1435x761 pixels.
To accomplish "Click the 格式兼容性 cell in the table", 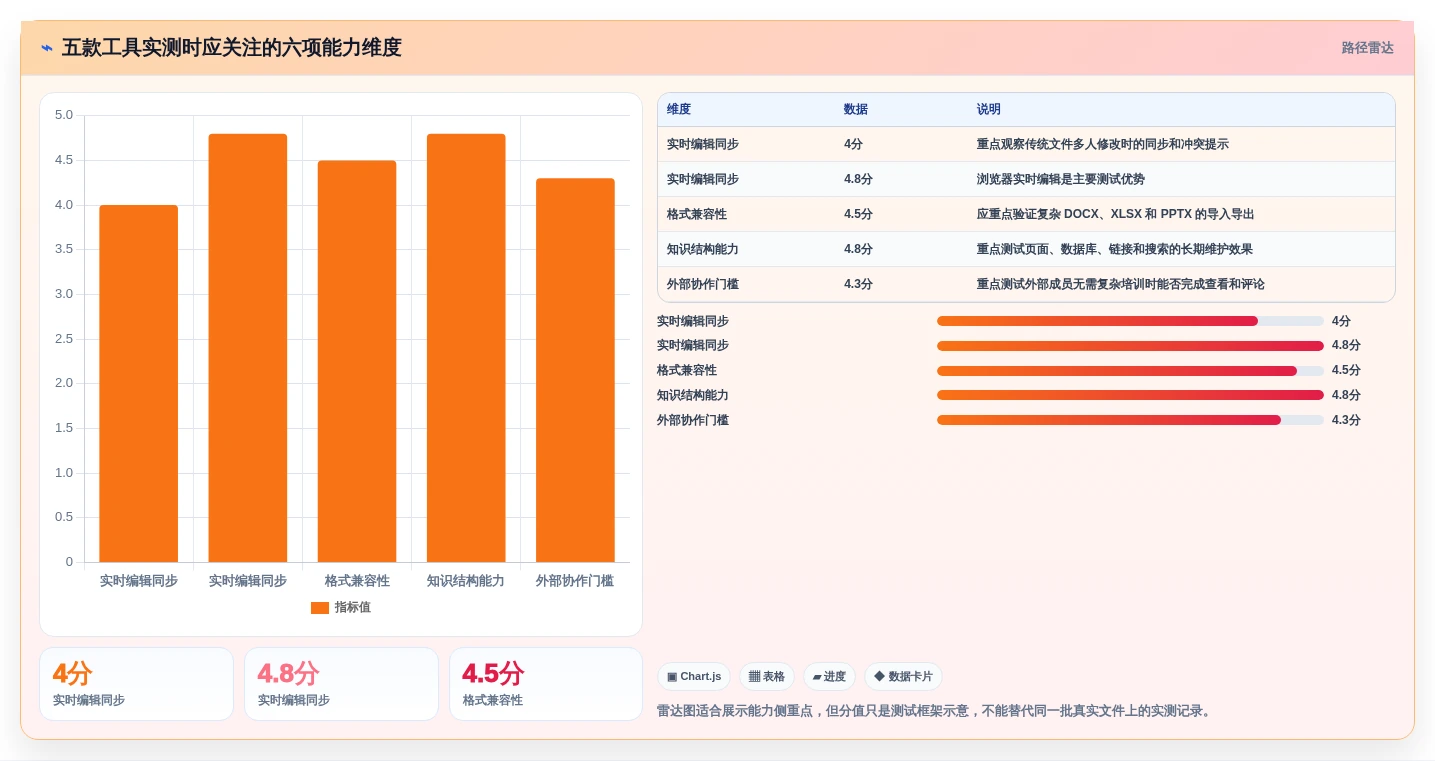I will [697, 215].
